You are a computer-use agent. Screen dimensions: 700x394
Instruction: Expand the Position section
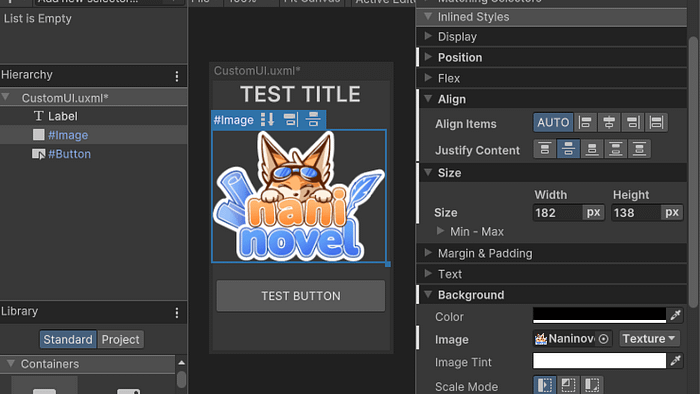pyautogui.click(x=428, y=57)
